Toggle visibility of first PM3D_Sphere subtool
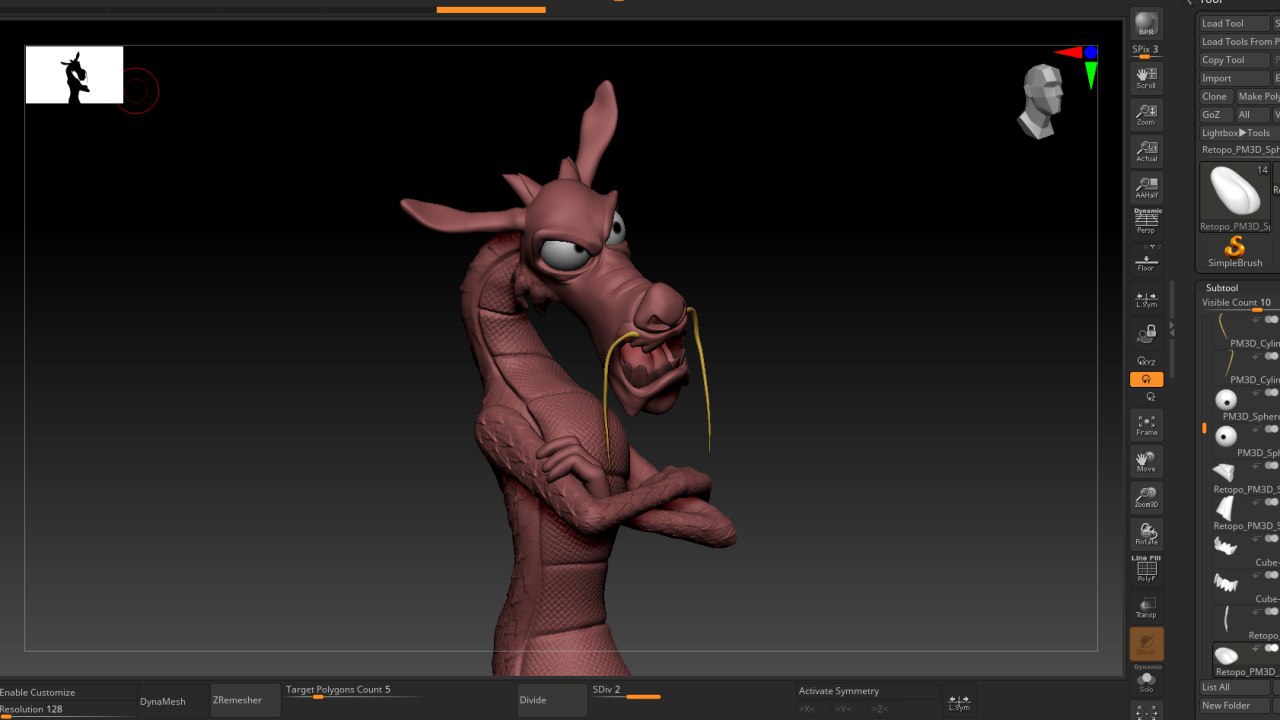This screenshot has width=1280, height=720. [1272, 393]
